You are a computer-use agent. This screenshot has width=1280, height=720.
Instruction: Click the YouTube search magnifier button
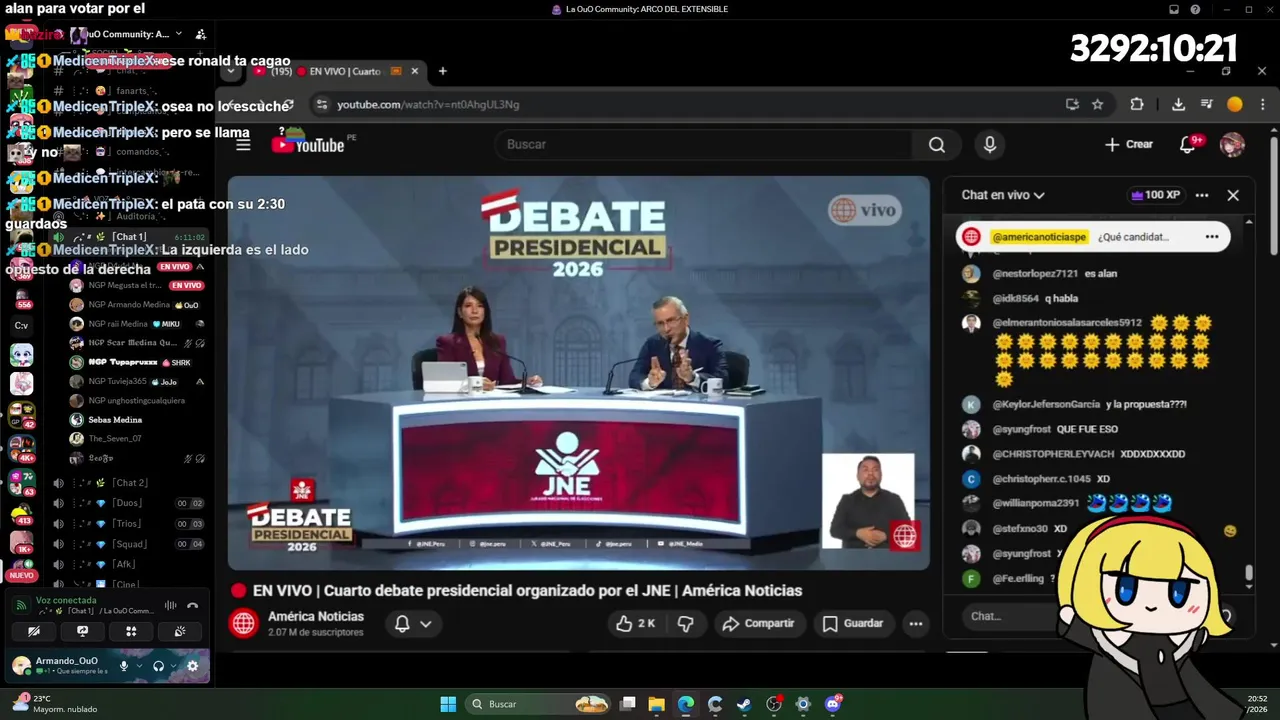pyautogui.click(x=936, y=145)
